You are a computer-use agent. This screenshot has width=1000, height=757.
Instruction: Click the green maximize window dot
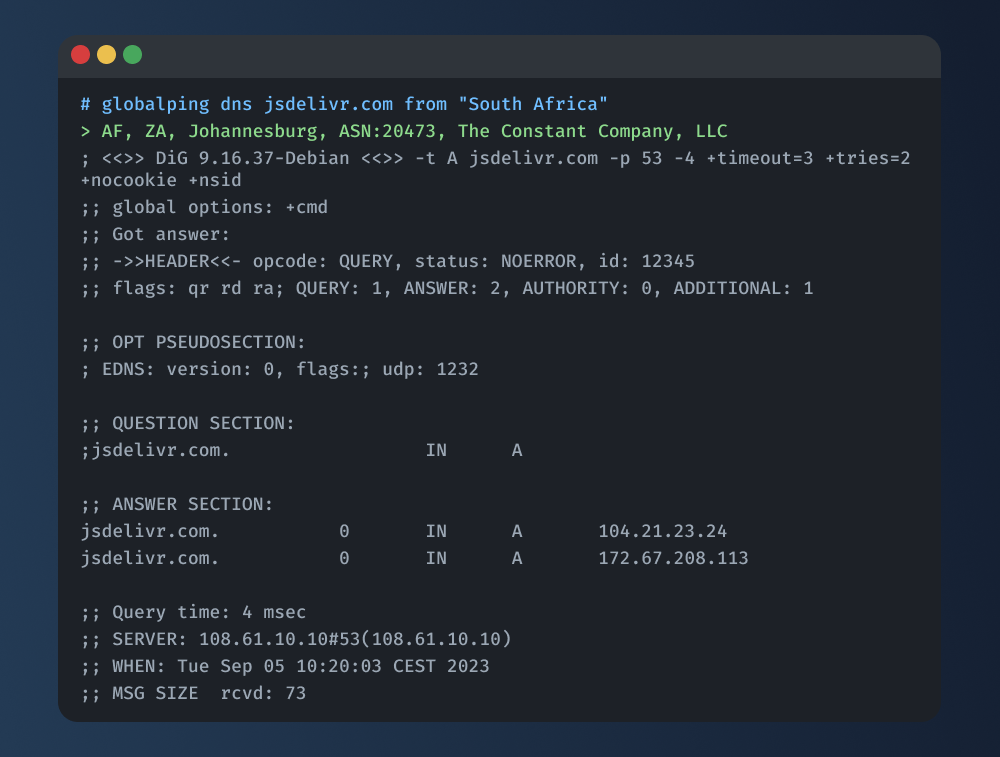133,55
